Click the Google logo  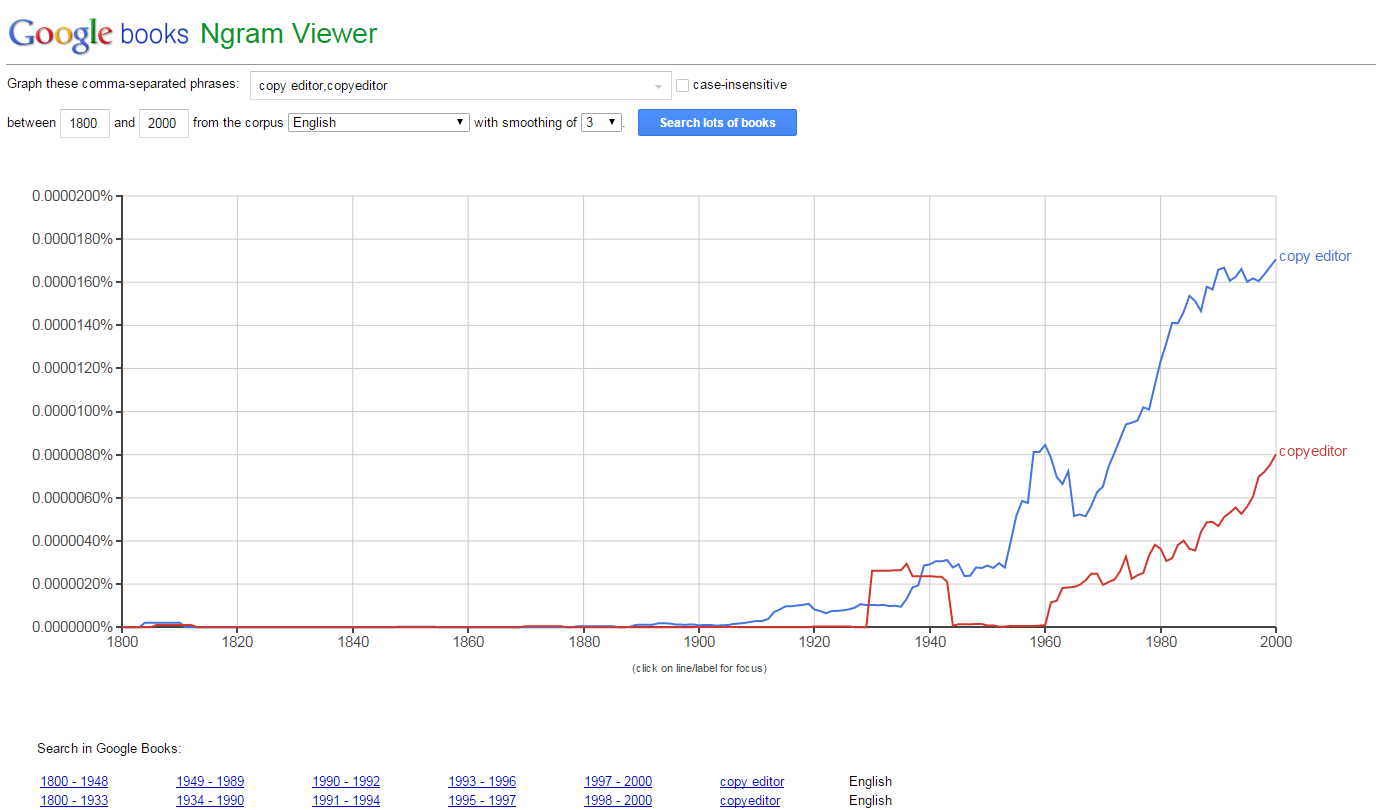60,33
